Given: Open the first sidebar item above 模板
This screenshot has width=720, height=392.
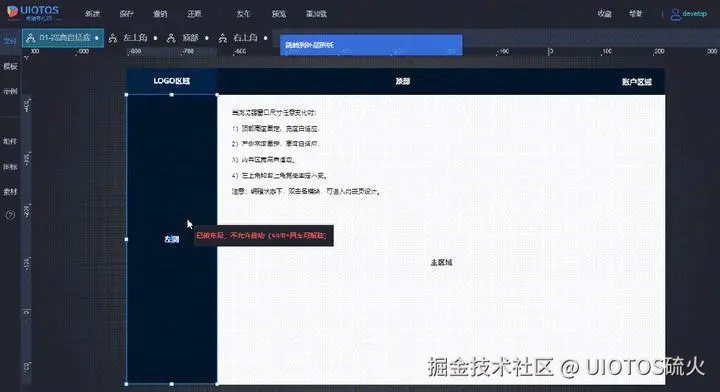Looking at the screenshot, I should pyautogui.click(x=10, y=41).
